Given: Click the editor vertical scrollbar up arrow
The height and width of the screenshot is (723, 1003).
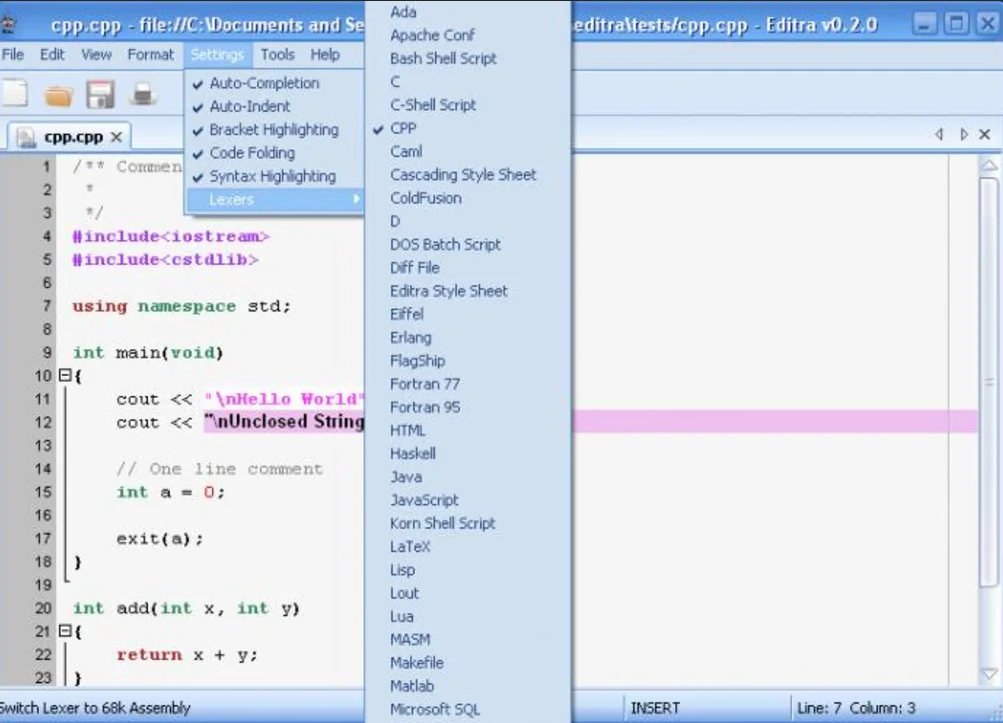Looking at the screenshot, I should click(989, 165).
